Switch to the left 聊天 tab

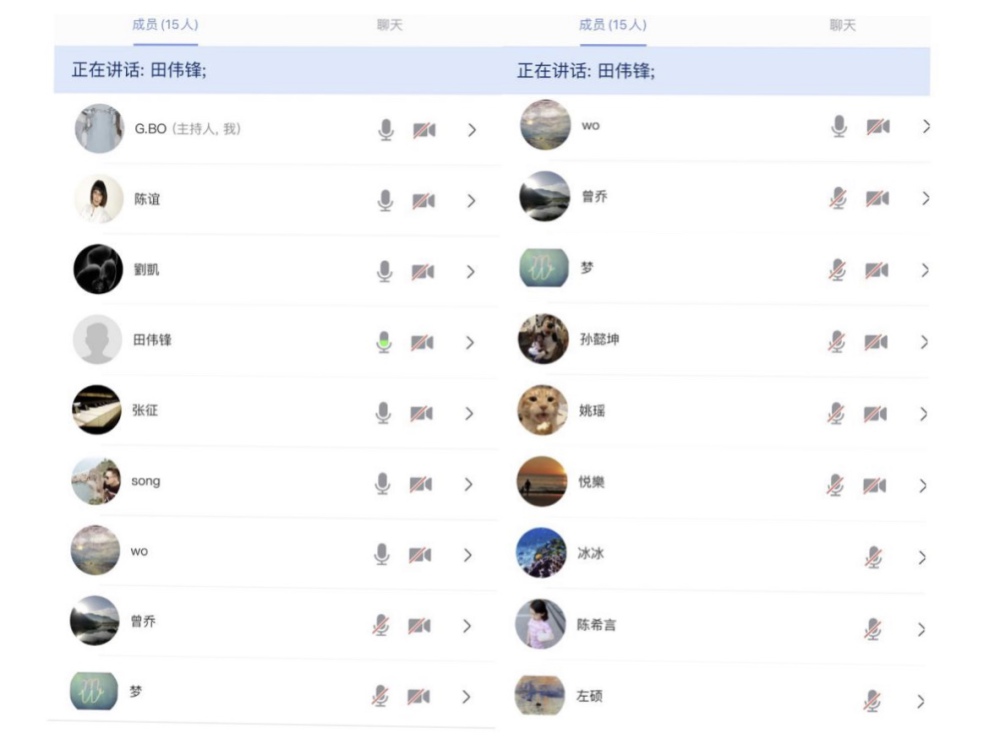(x=389, y=25)
